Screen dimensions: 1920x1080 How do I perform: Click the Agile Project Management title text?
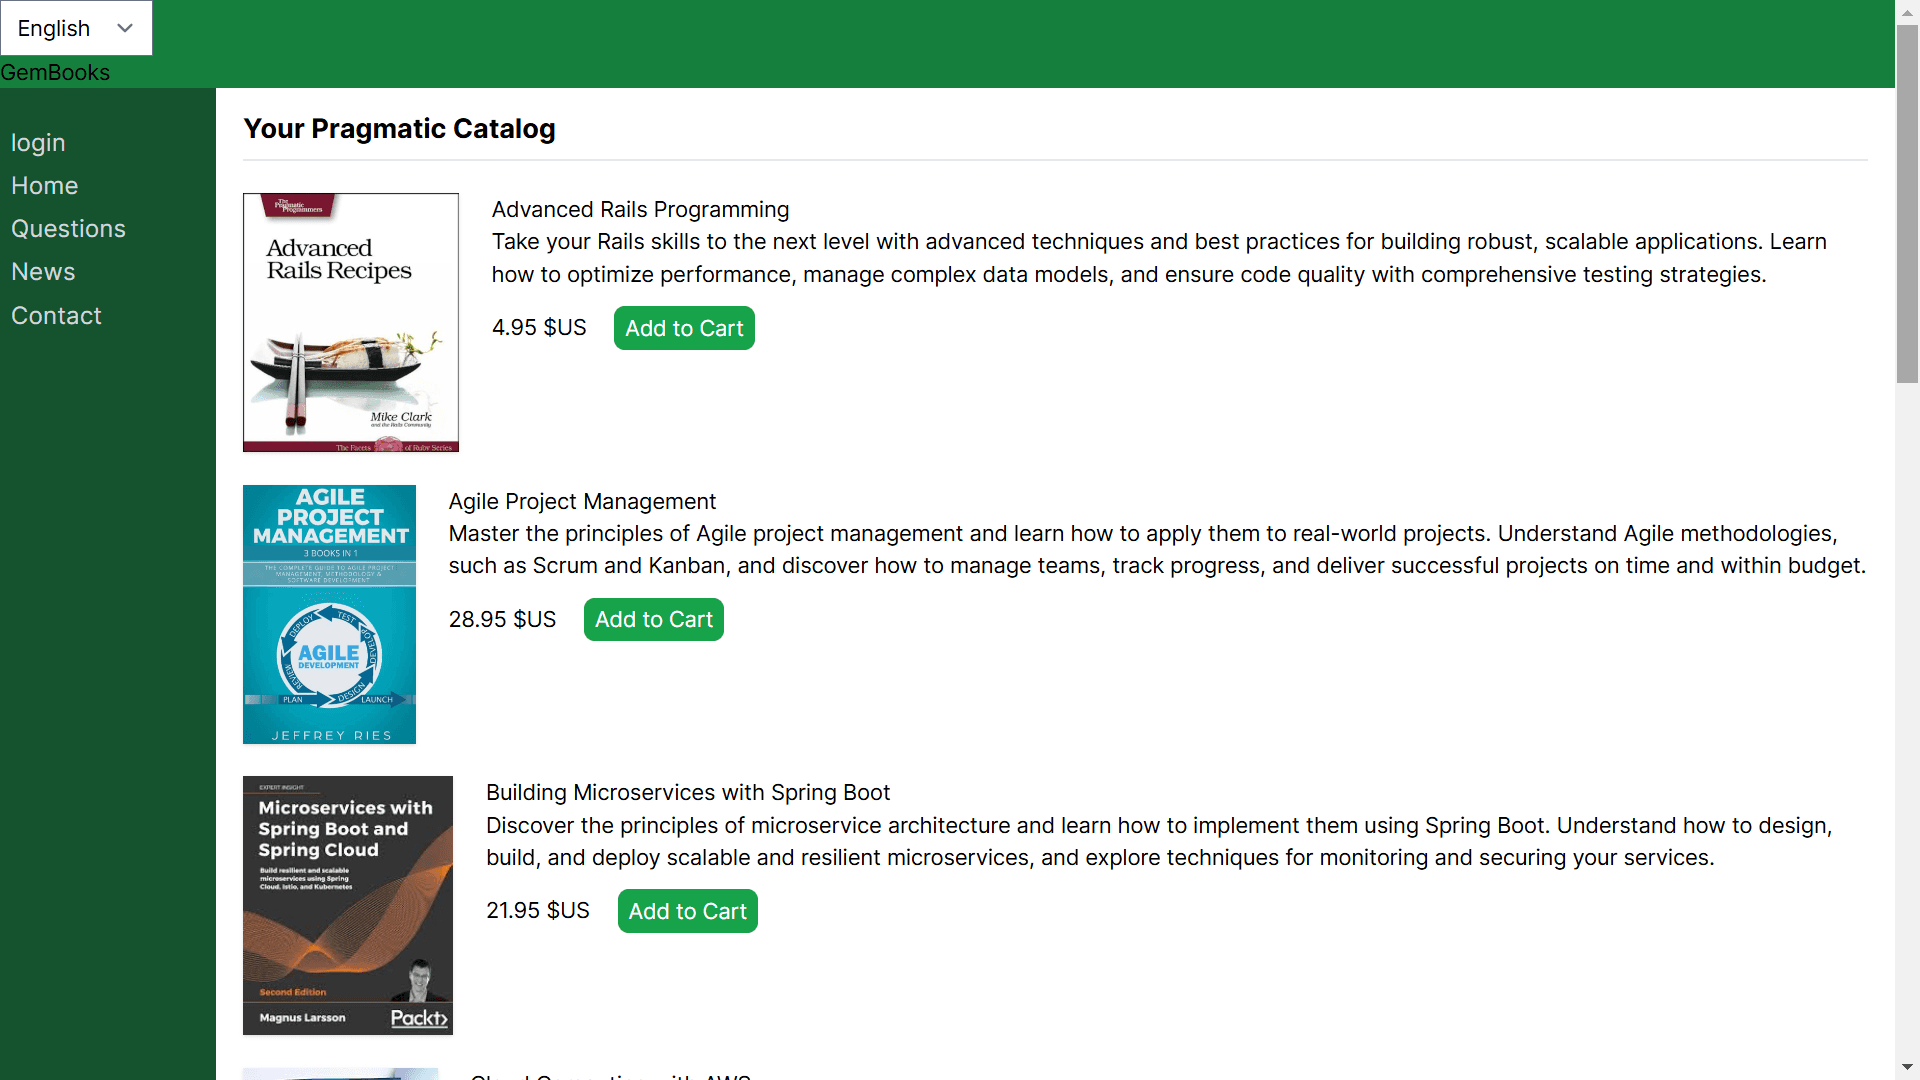coord(582,502)
